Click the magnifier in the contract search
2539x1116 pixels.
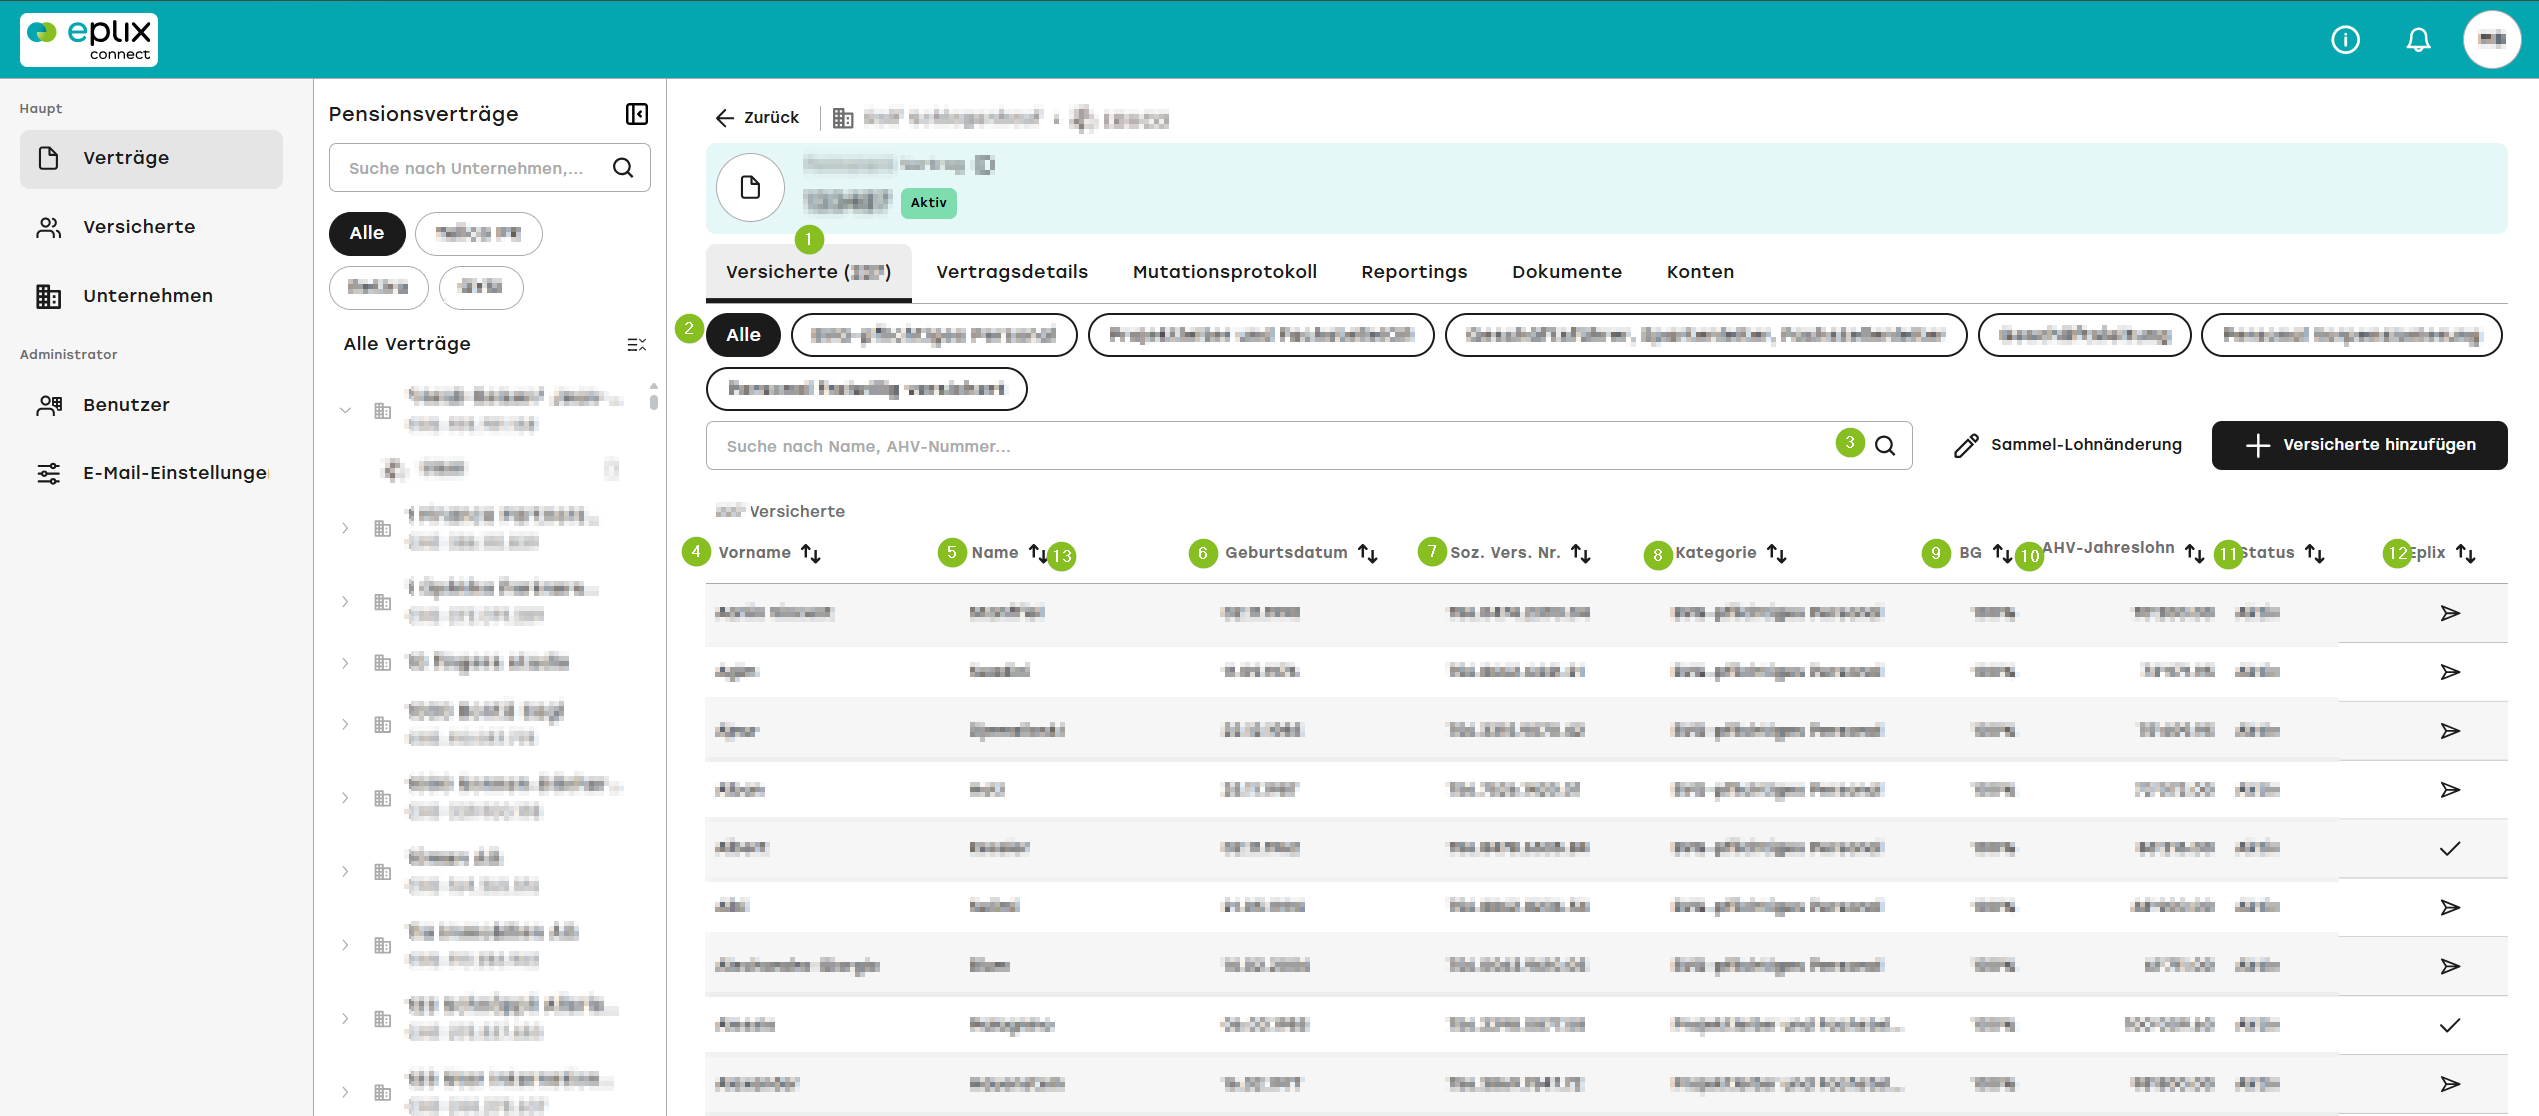click(623, 168)
